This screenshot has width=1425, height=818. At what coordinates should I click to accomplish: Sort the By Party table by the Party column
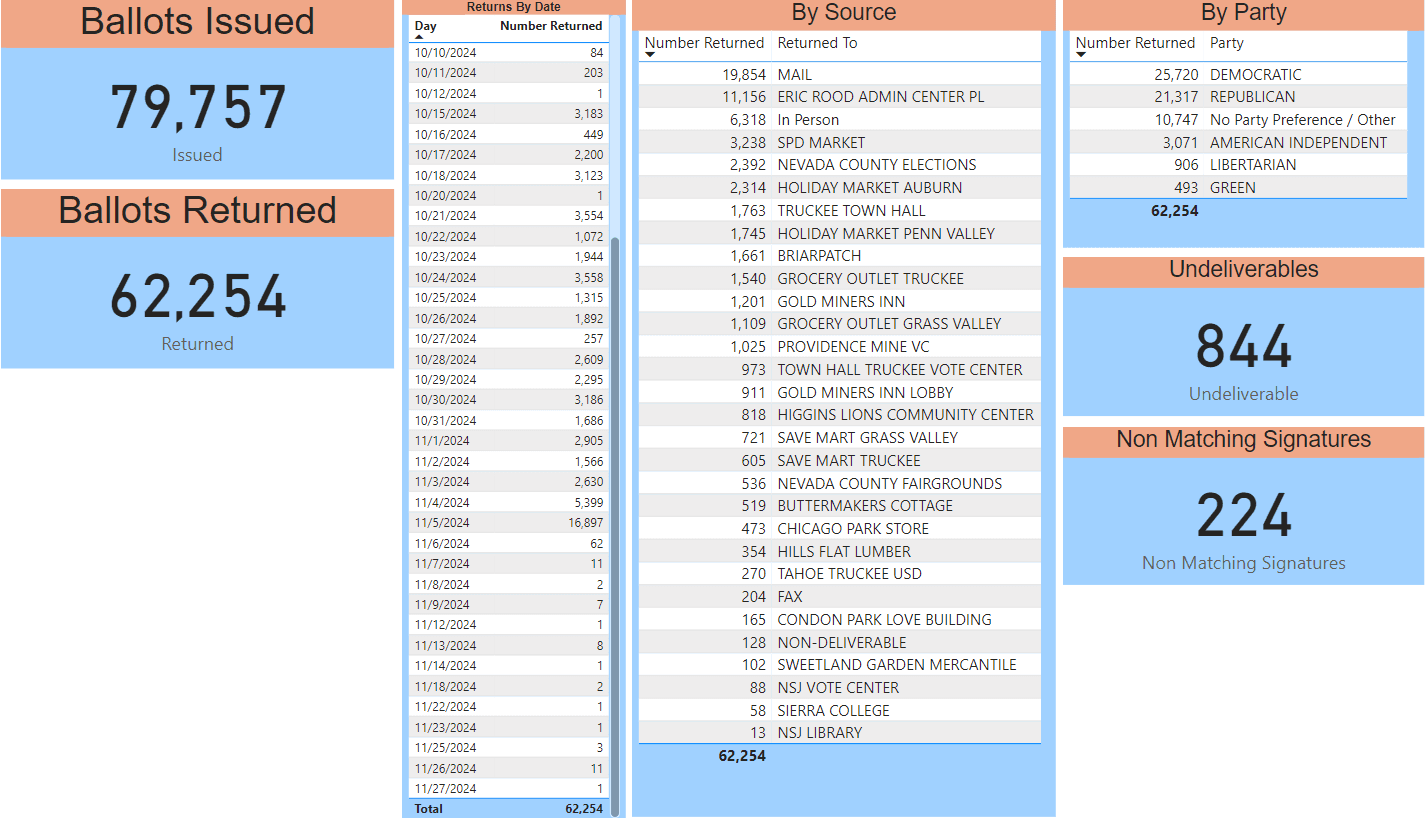pyautogui.click(x=1226, y=43)
